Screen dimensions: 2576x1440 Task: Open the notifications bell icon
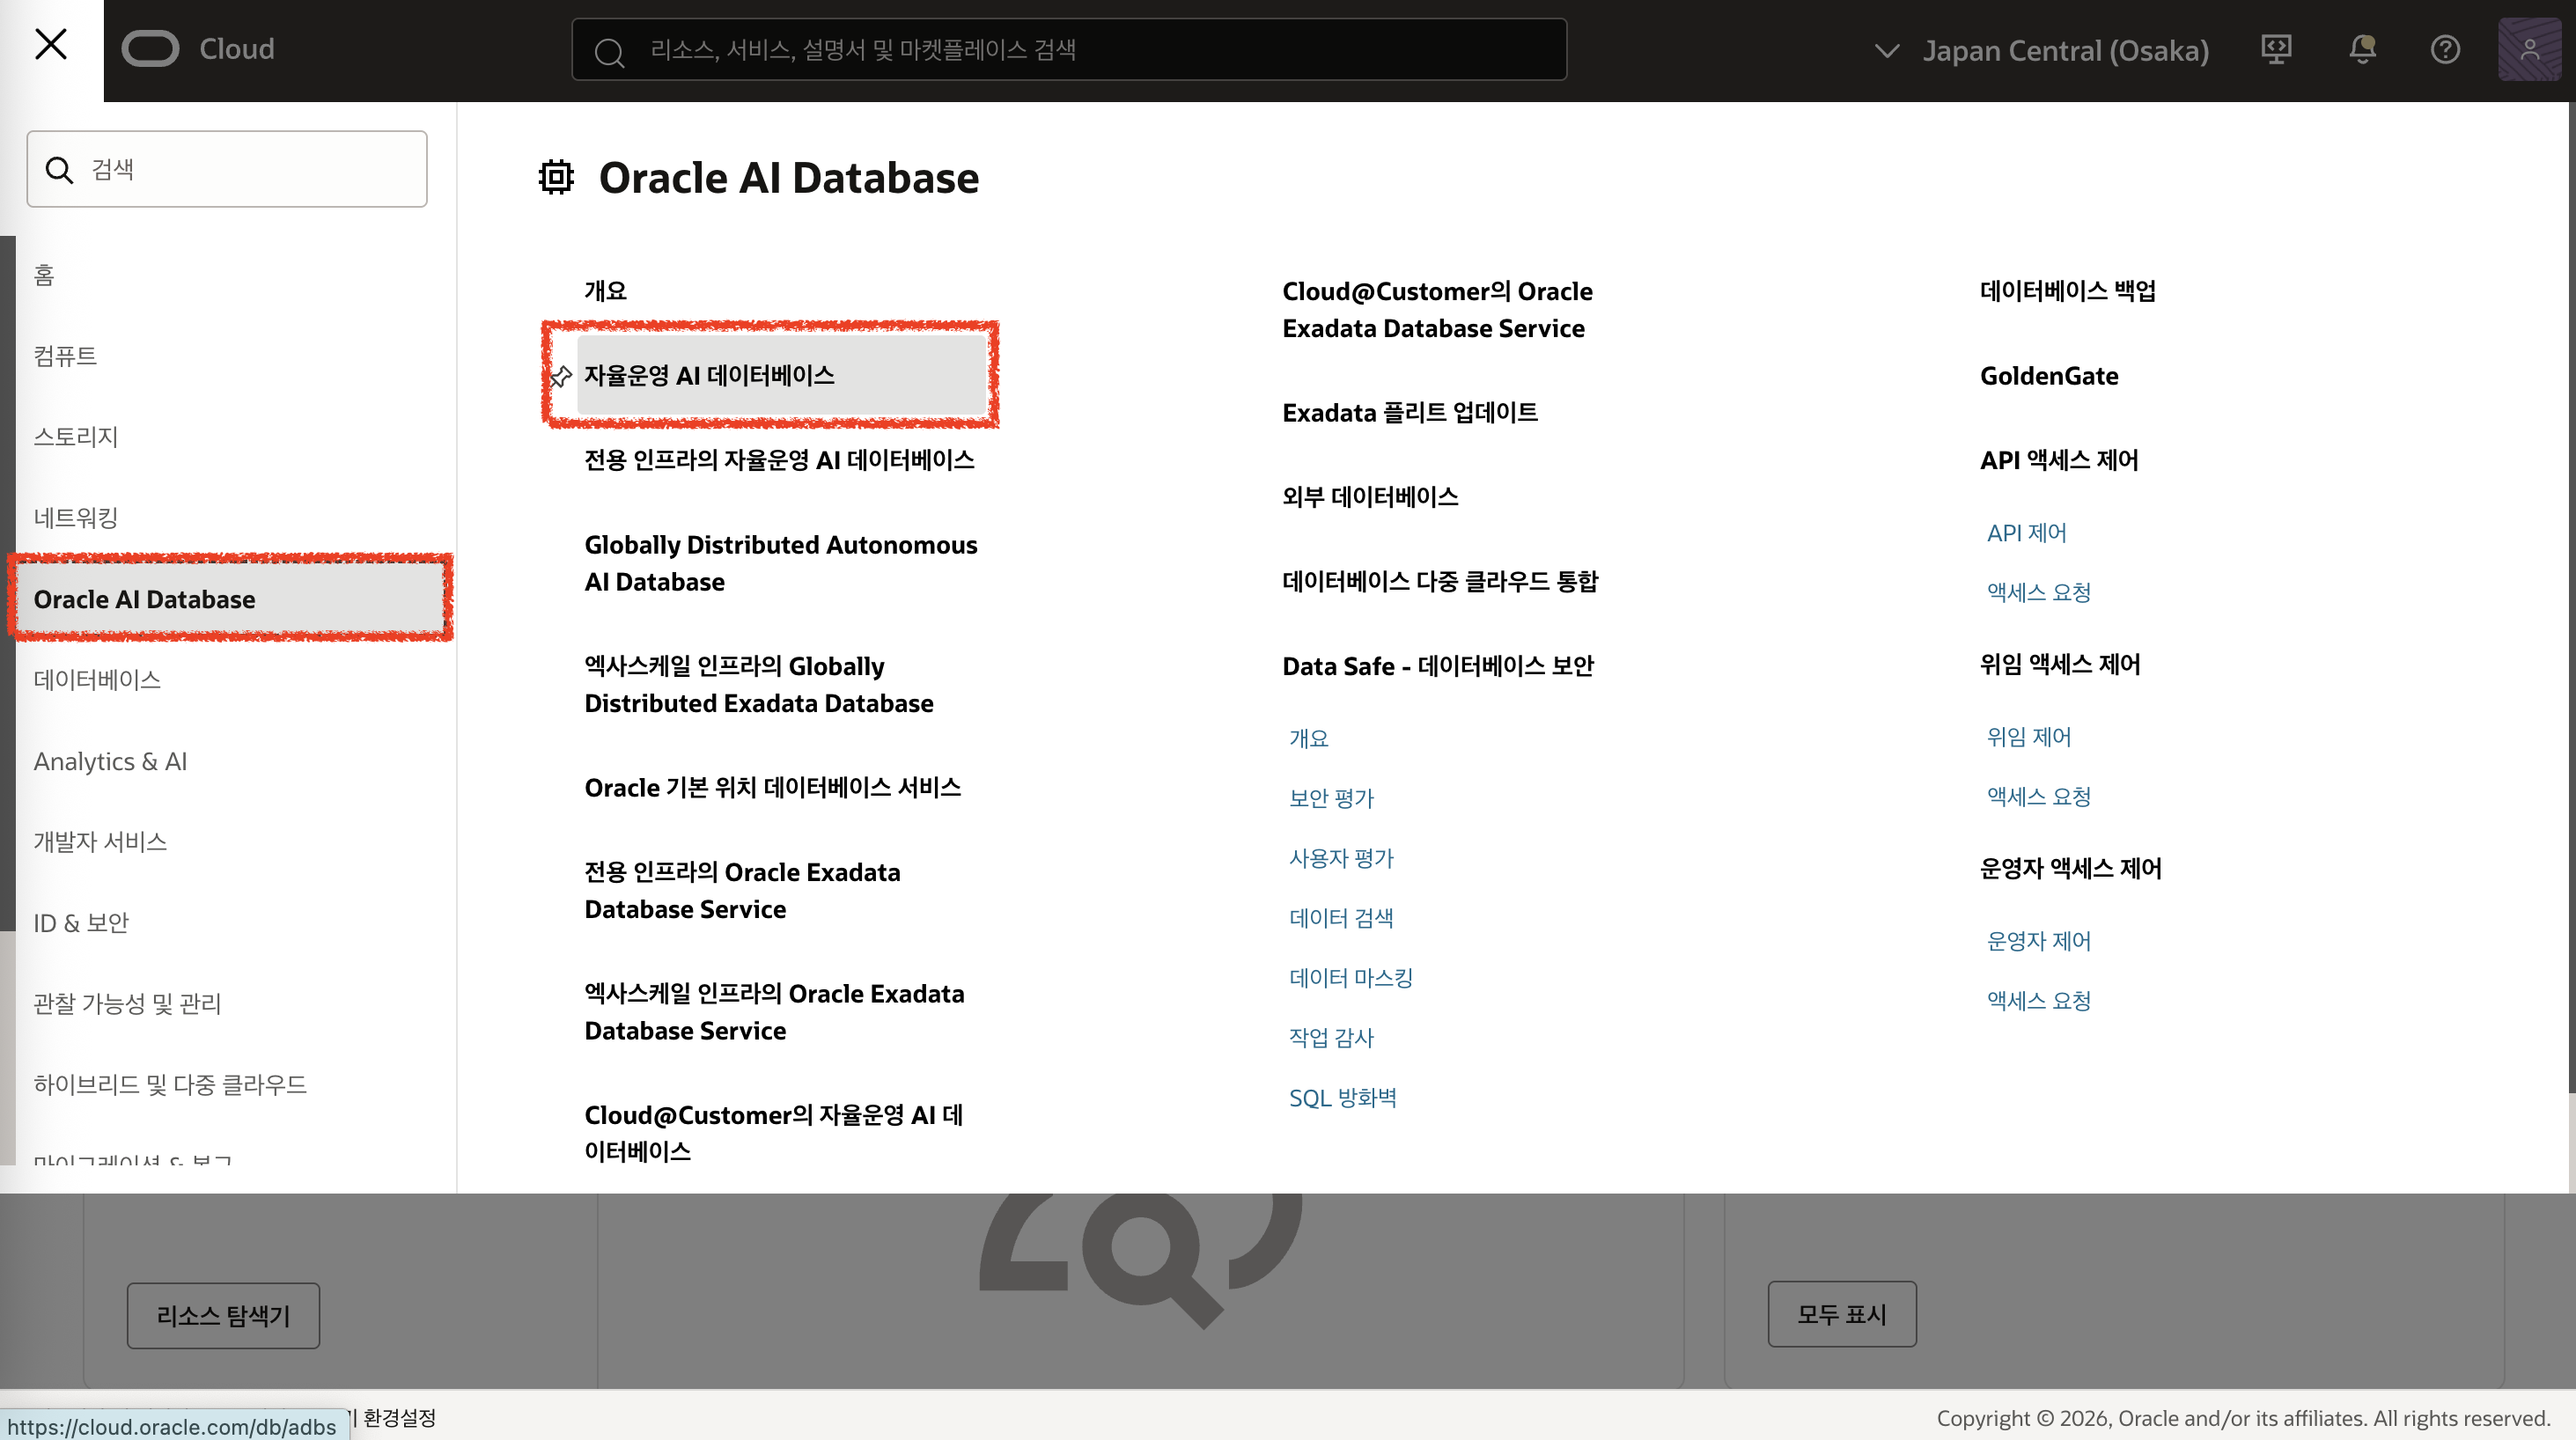[x=2362, y=50]
